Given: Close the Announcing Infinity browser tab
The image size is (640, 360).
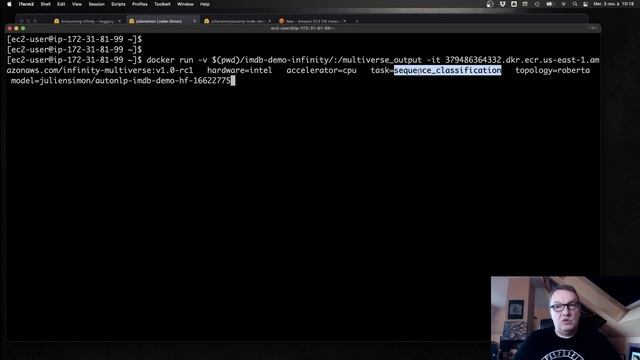Looking at the screenshot, I should (119, 21).
